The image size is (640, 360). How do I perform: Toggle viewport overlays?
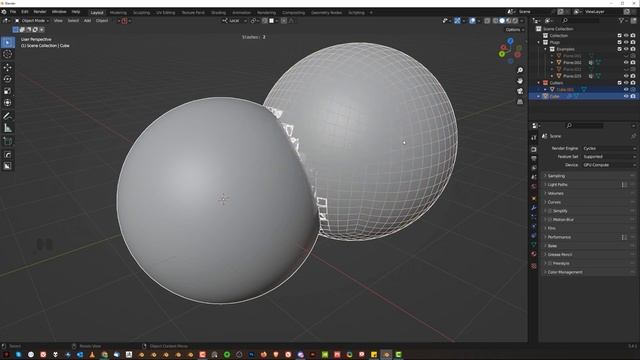(x=472, y=21)
